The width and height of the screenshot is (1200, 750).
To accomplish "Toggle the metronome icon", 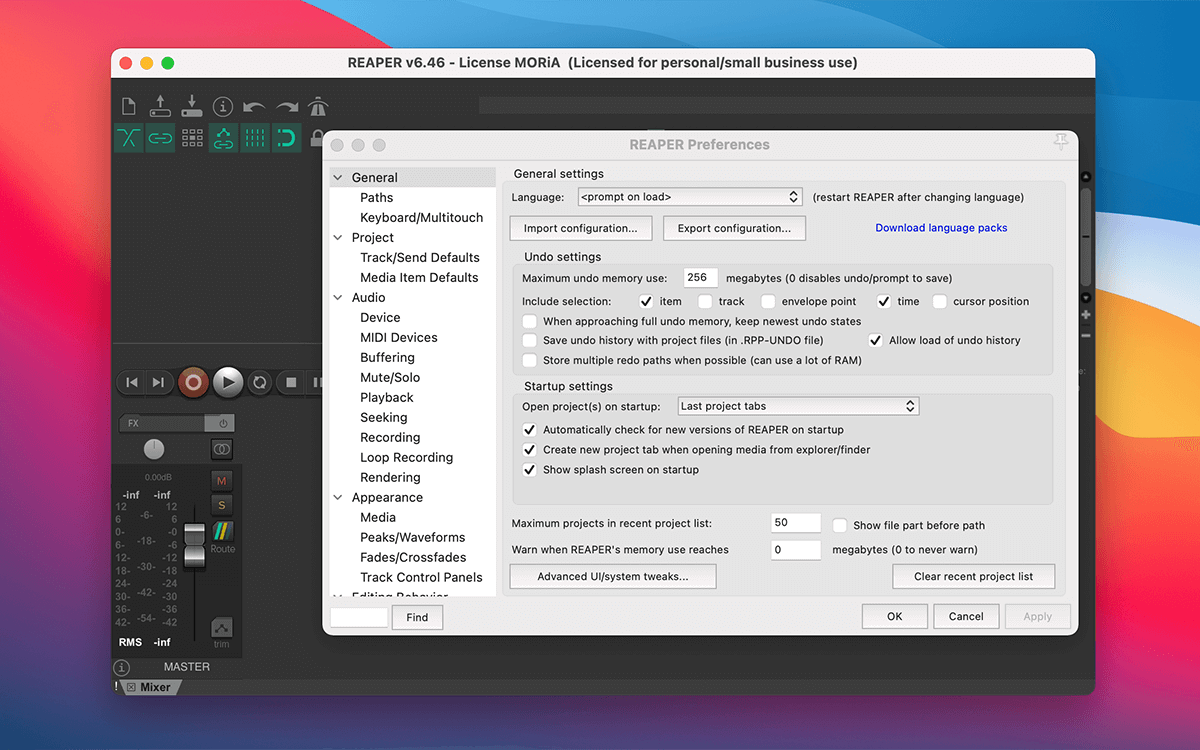I will [318, 106].
